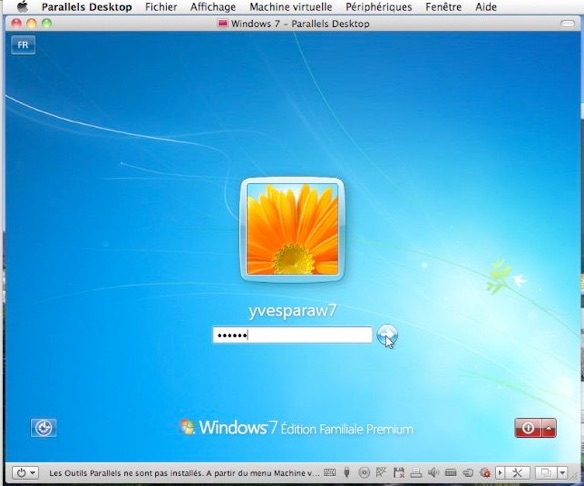Open the power button dropdown arrow
This screenshot has width=584, height=486.
(33, 473)
